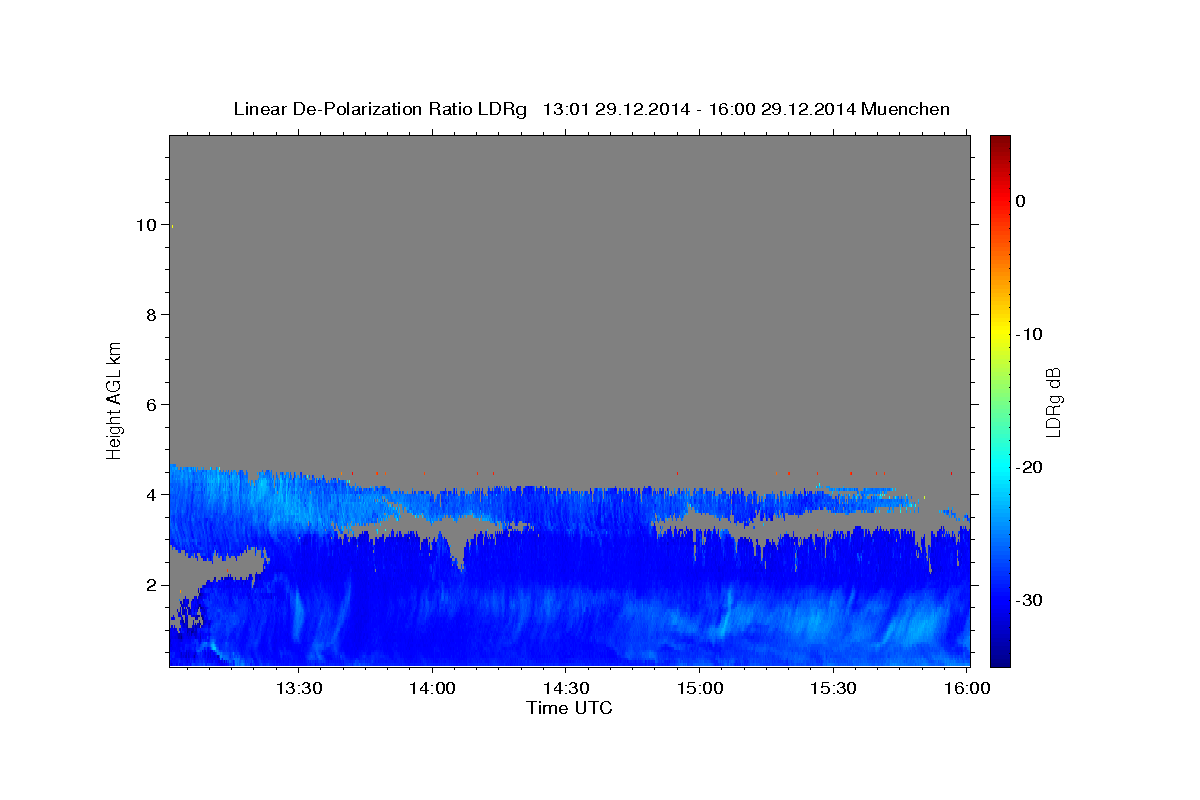Click the plot title 'Linear De-Polarization Ratio LDRg'
The width and height of the screenshot is (1200, 800).
pos(379,109)
